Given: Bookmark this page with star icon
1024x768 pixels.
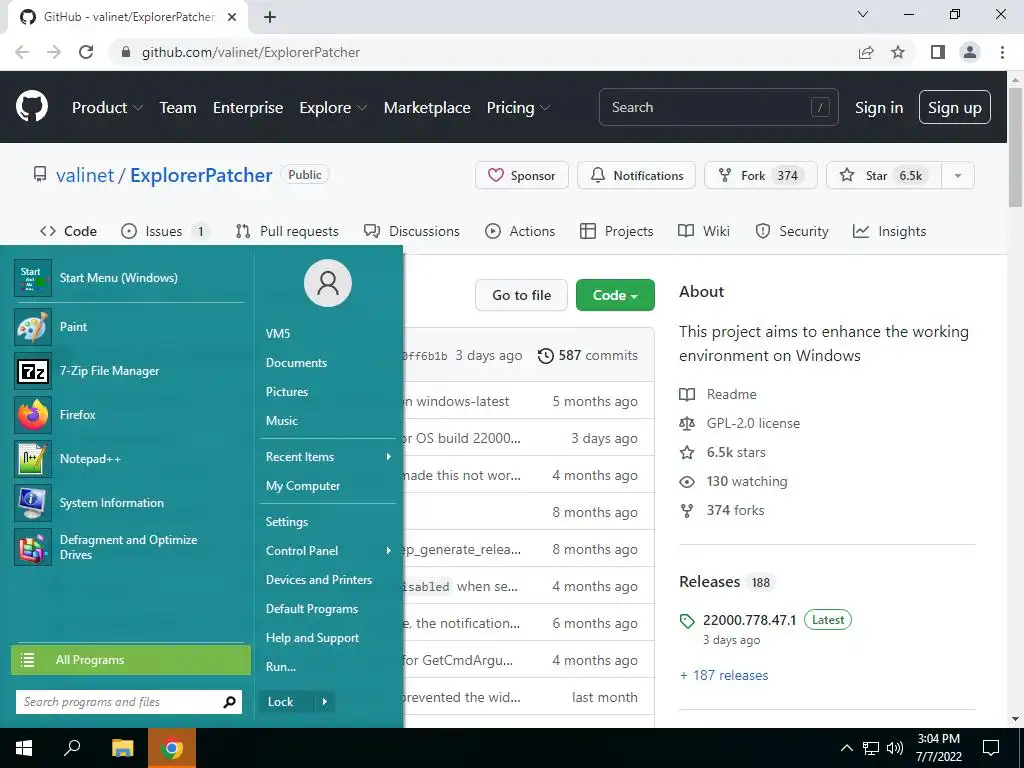Looking at the screenshot, I should click(x=898, y=52).
